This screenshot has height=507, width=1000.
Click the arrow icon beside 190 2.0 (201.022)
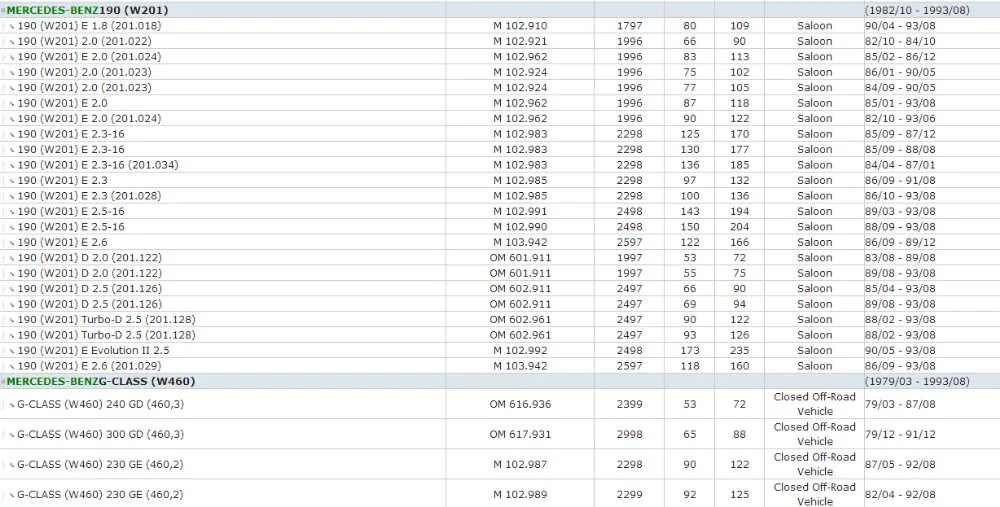click(12, 42)
